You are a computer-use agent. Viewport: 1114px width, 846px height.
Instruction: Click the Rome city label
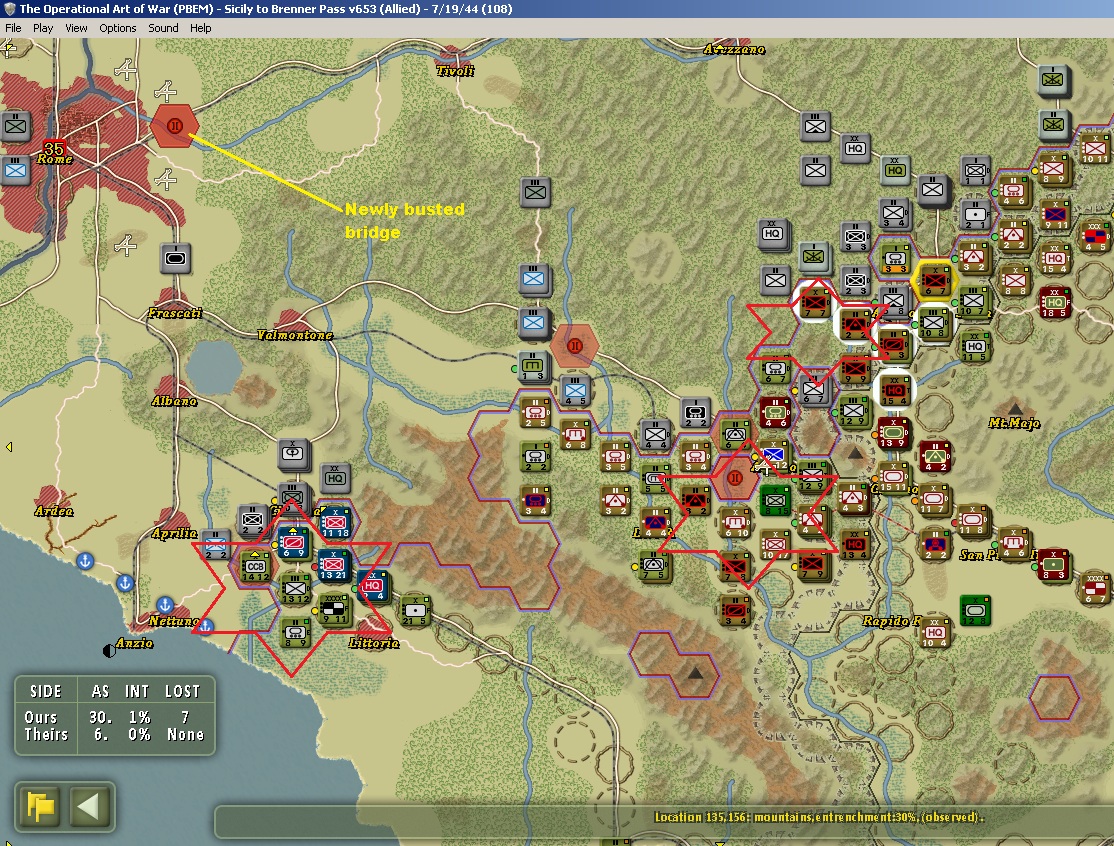click(x=55, y=159)
